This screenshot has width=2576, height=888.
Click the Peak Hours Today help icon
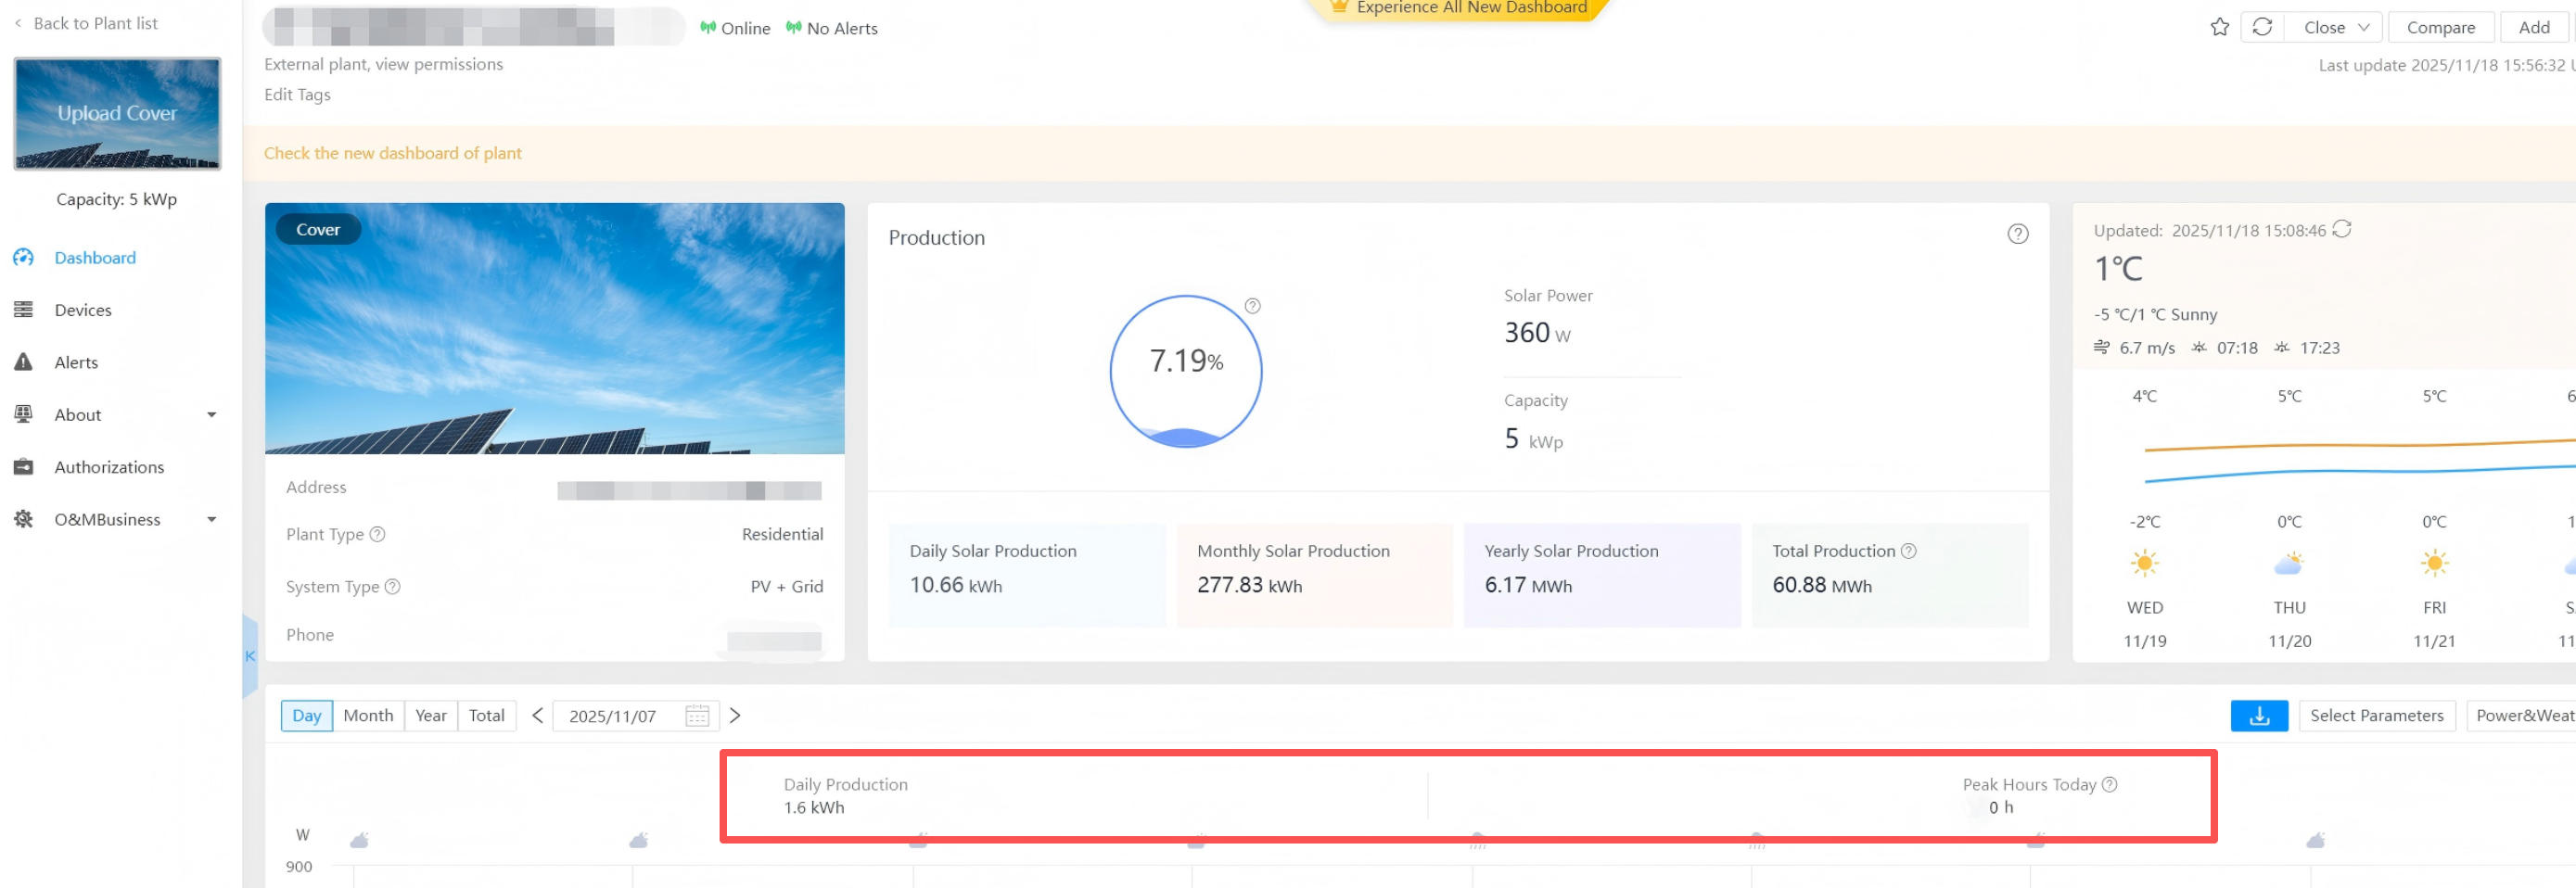(x=2109, y=785)
